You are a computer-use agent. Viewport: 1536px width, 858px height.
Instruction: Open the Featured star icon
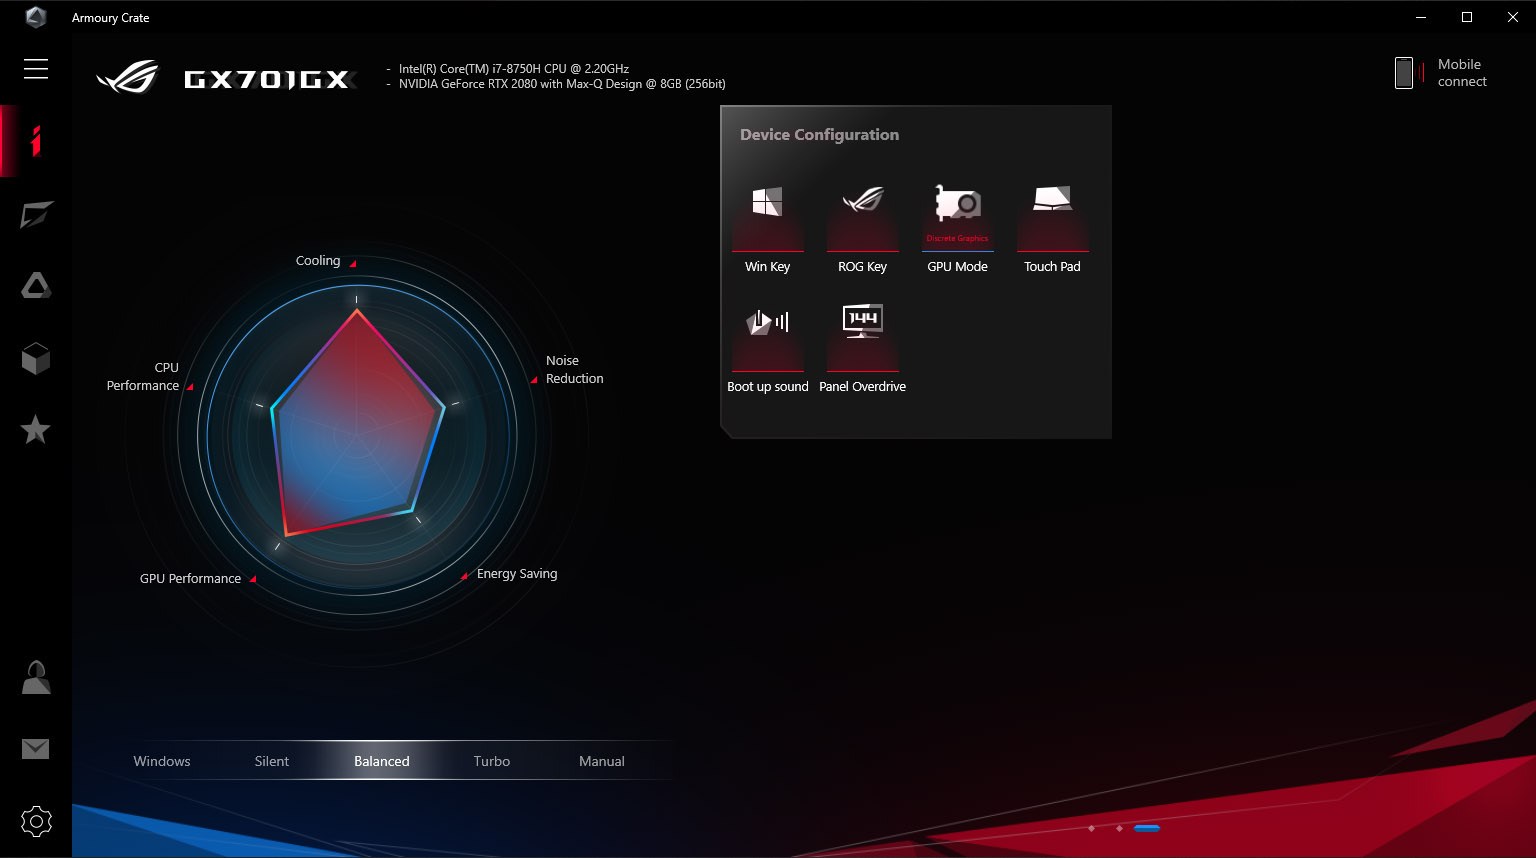tap(36, 429)
